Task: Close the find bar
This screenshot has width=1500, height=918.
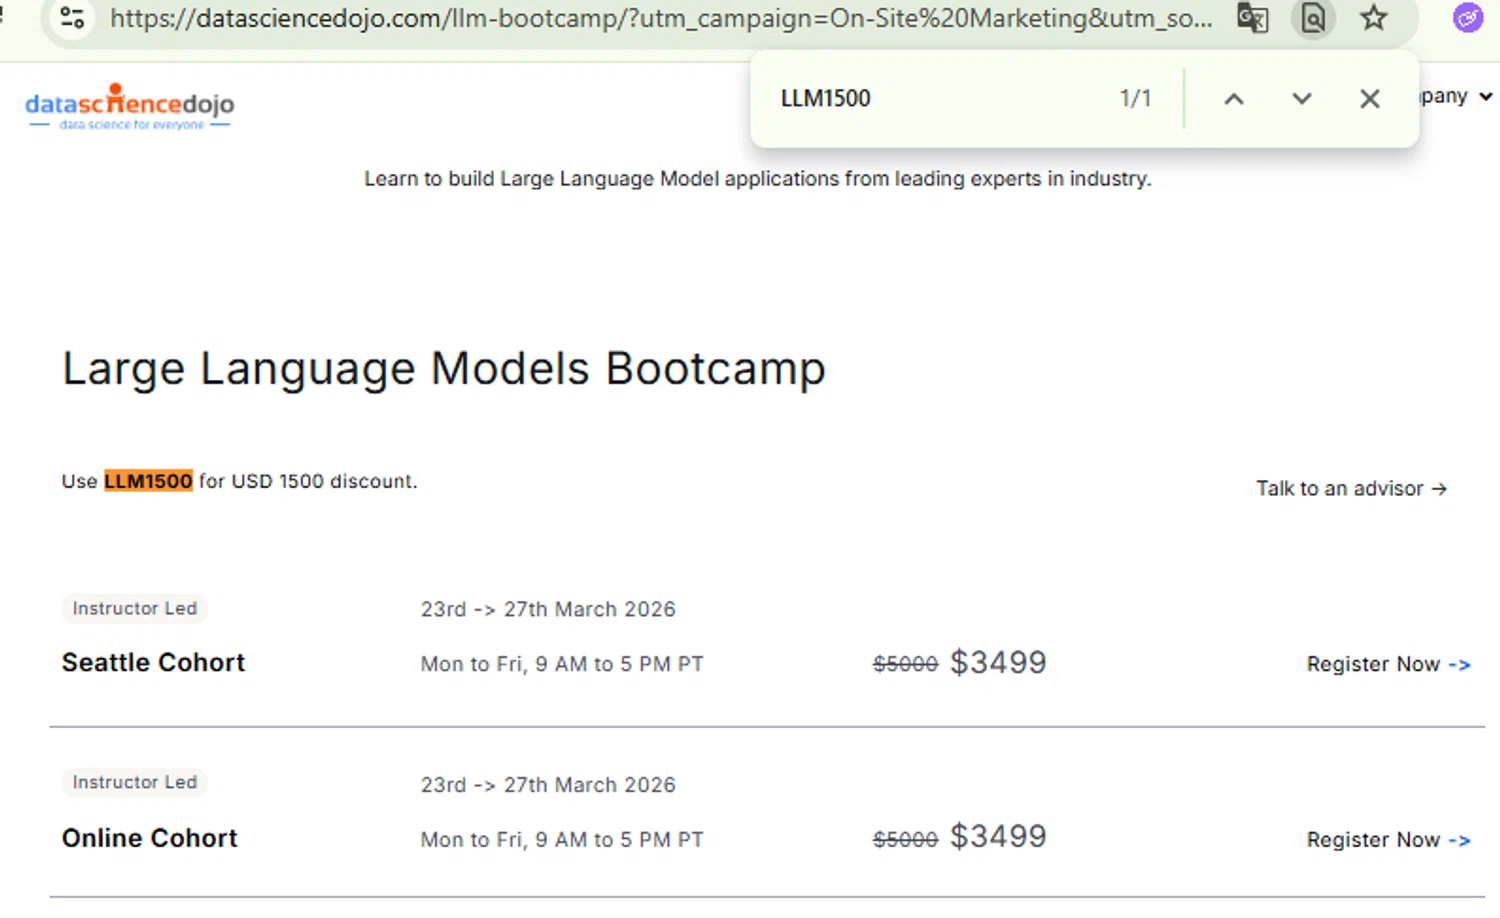Action: point(1370,98)
